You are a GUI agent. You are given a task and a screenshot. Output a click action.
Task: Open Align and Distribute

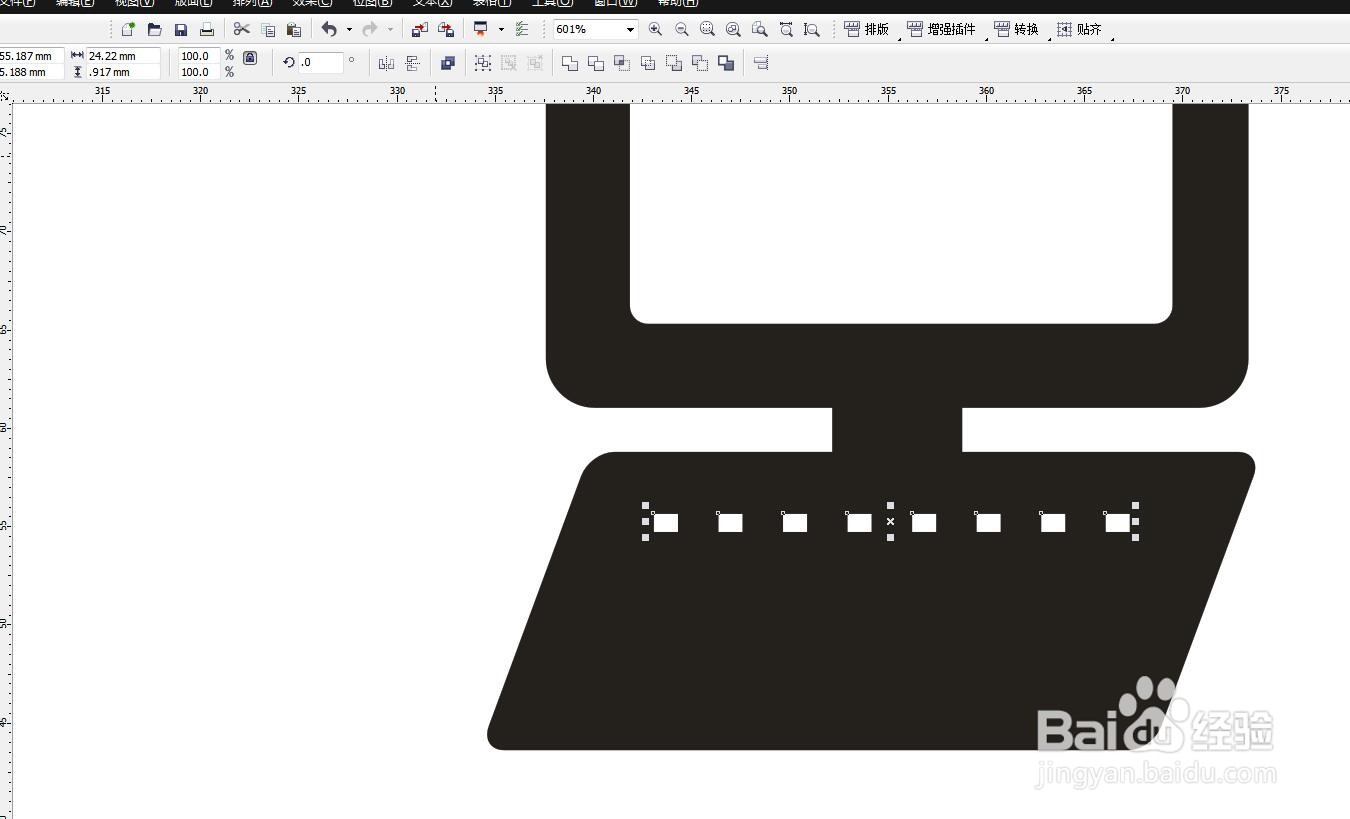click(x=761, y=63)
